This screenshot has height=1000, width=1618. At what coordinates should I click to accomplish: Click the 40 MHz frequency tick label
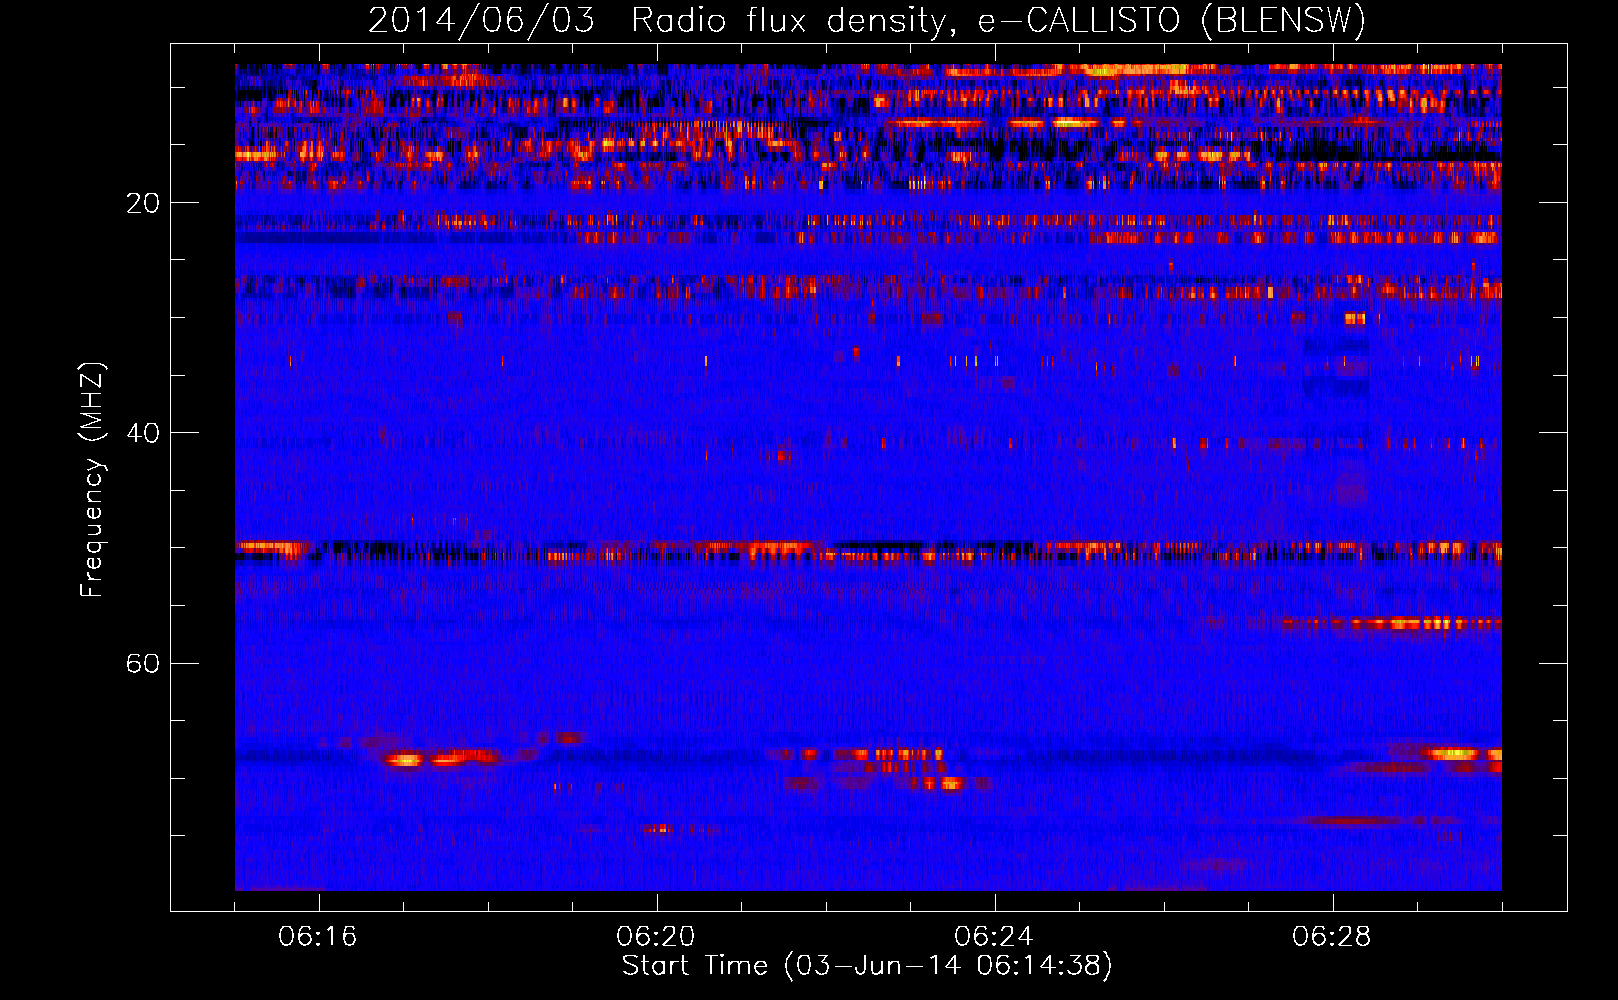(x=143, y=434)
